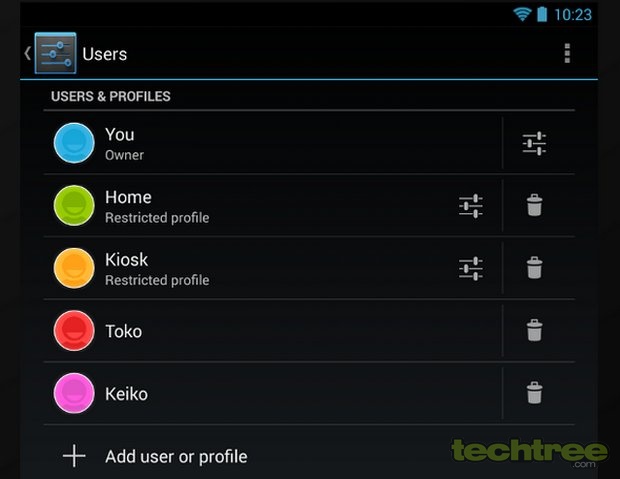The image size is (620, 479).
Task: Open Home restricted profile settings sliders
Action: pyautogui.click(x=471, y=206)
